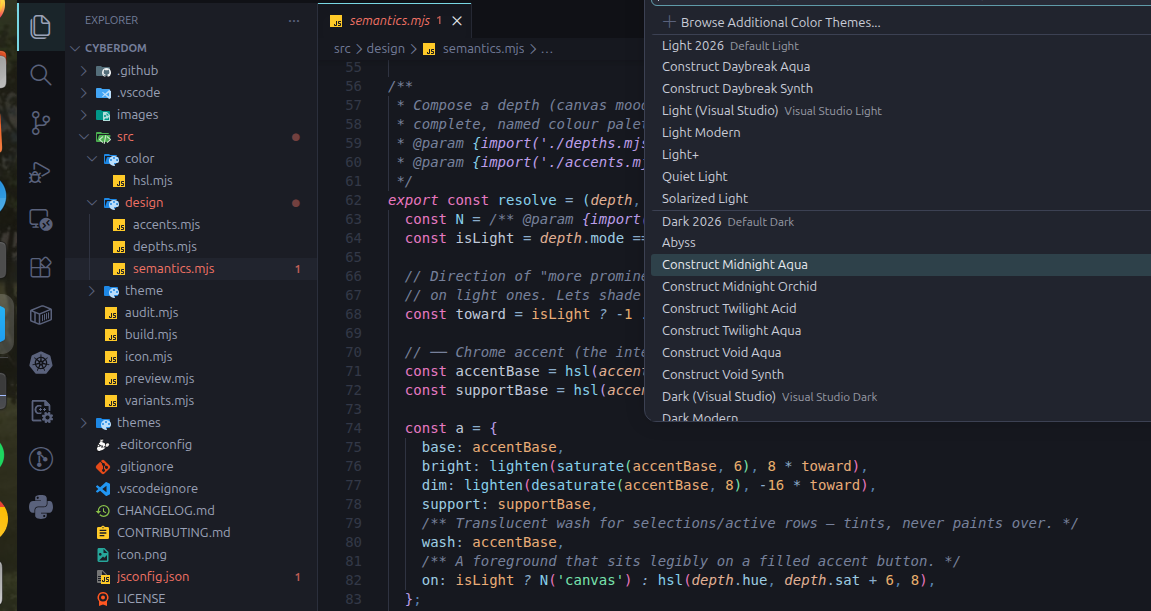Open the Python icon in activity bar
The height and width of the screenshot is (611, 1151).
(x=40, y=507)
